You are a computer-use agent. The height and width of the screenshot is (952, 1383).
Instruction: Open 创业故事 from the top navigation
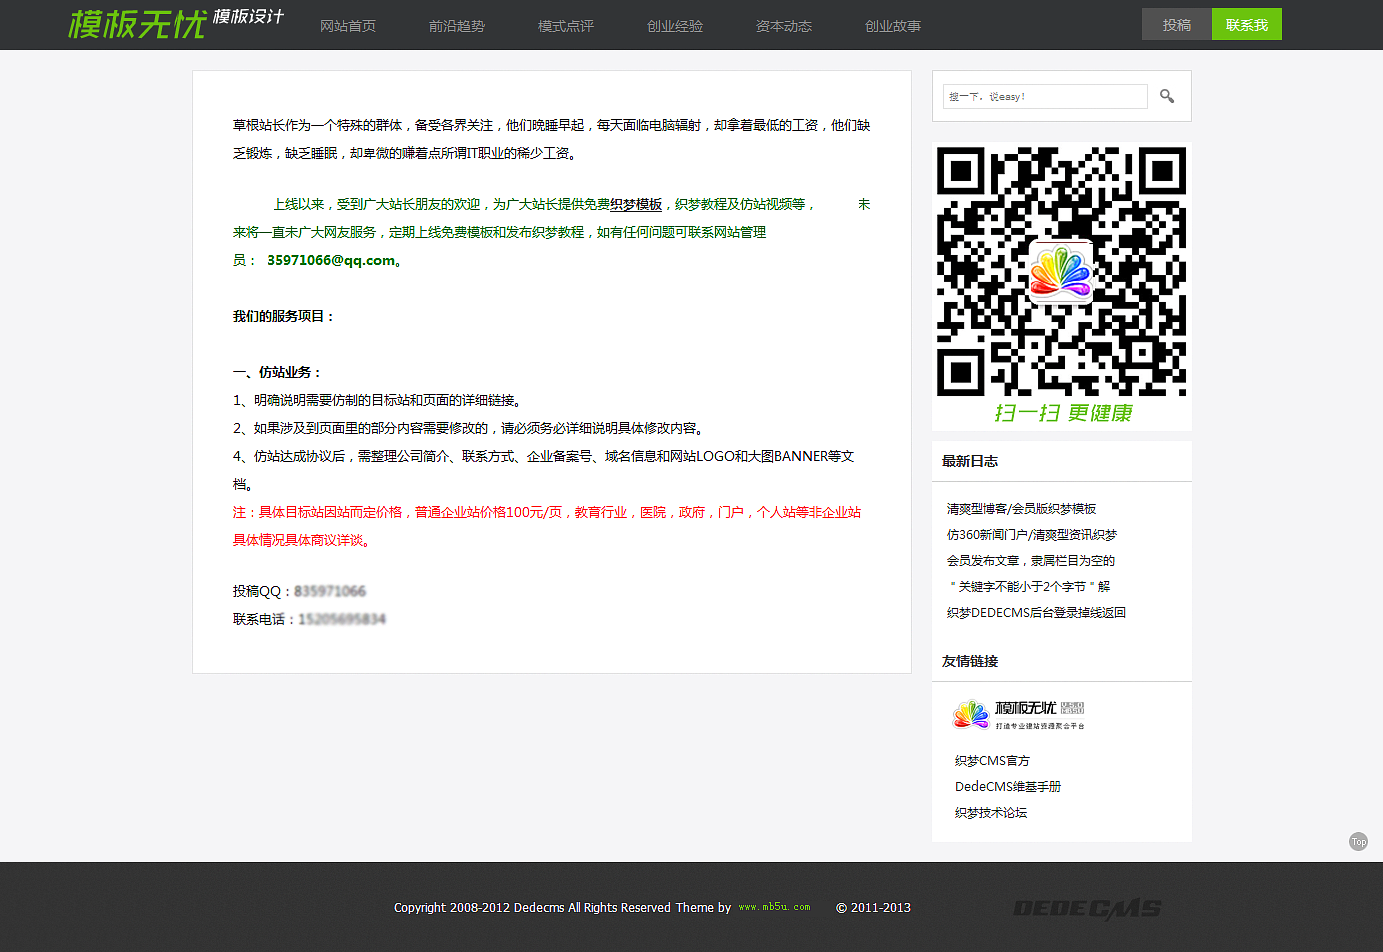tap(893, 26)
